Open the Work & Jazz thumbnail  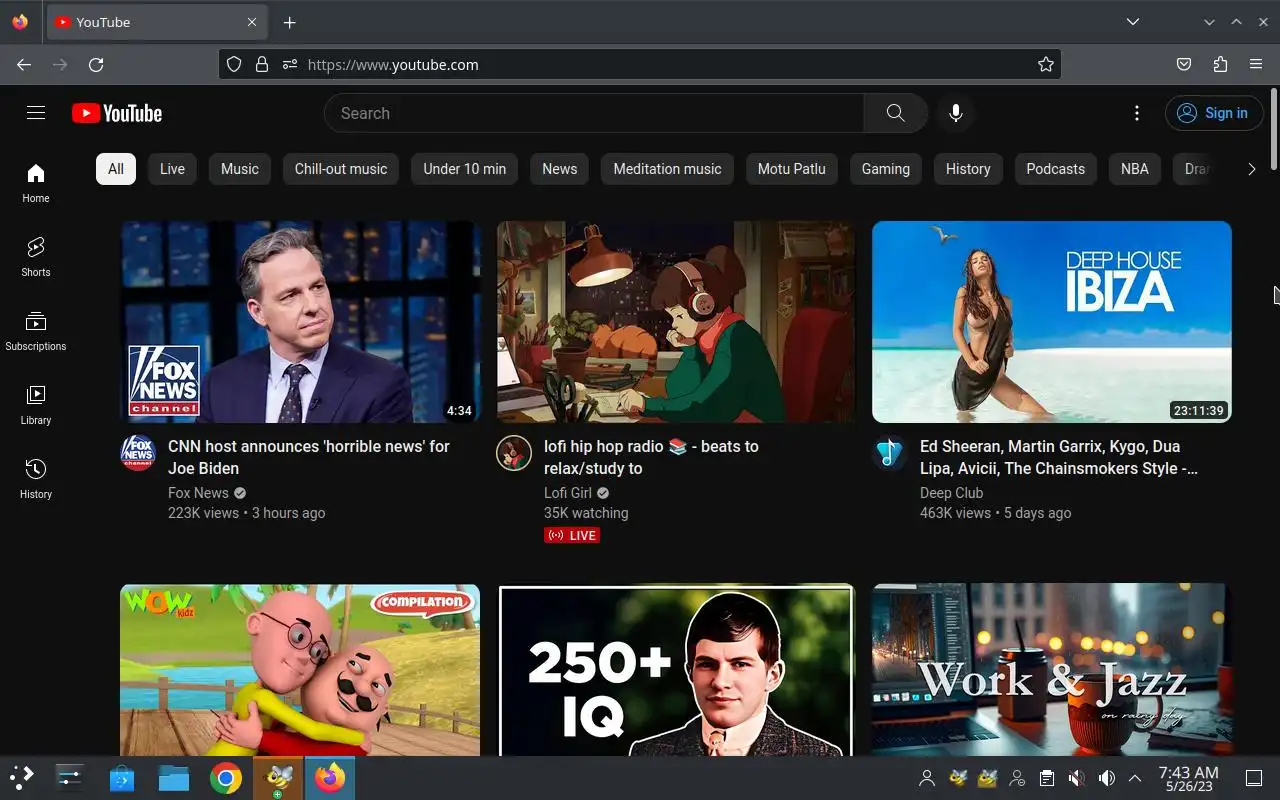click(1052, 670)
